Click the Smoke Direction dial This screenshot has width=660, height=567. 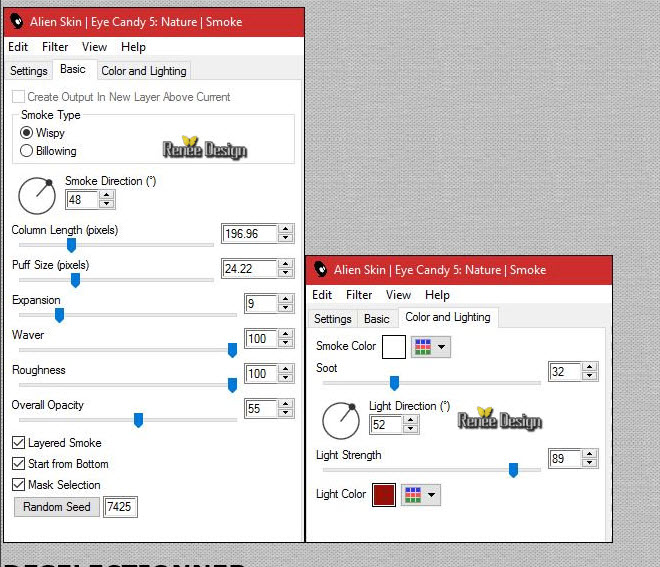[x=37, y=196]
